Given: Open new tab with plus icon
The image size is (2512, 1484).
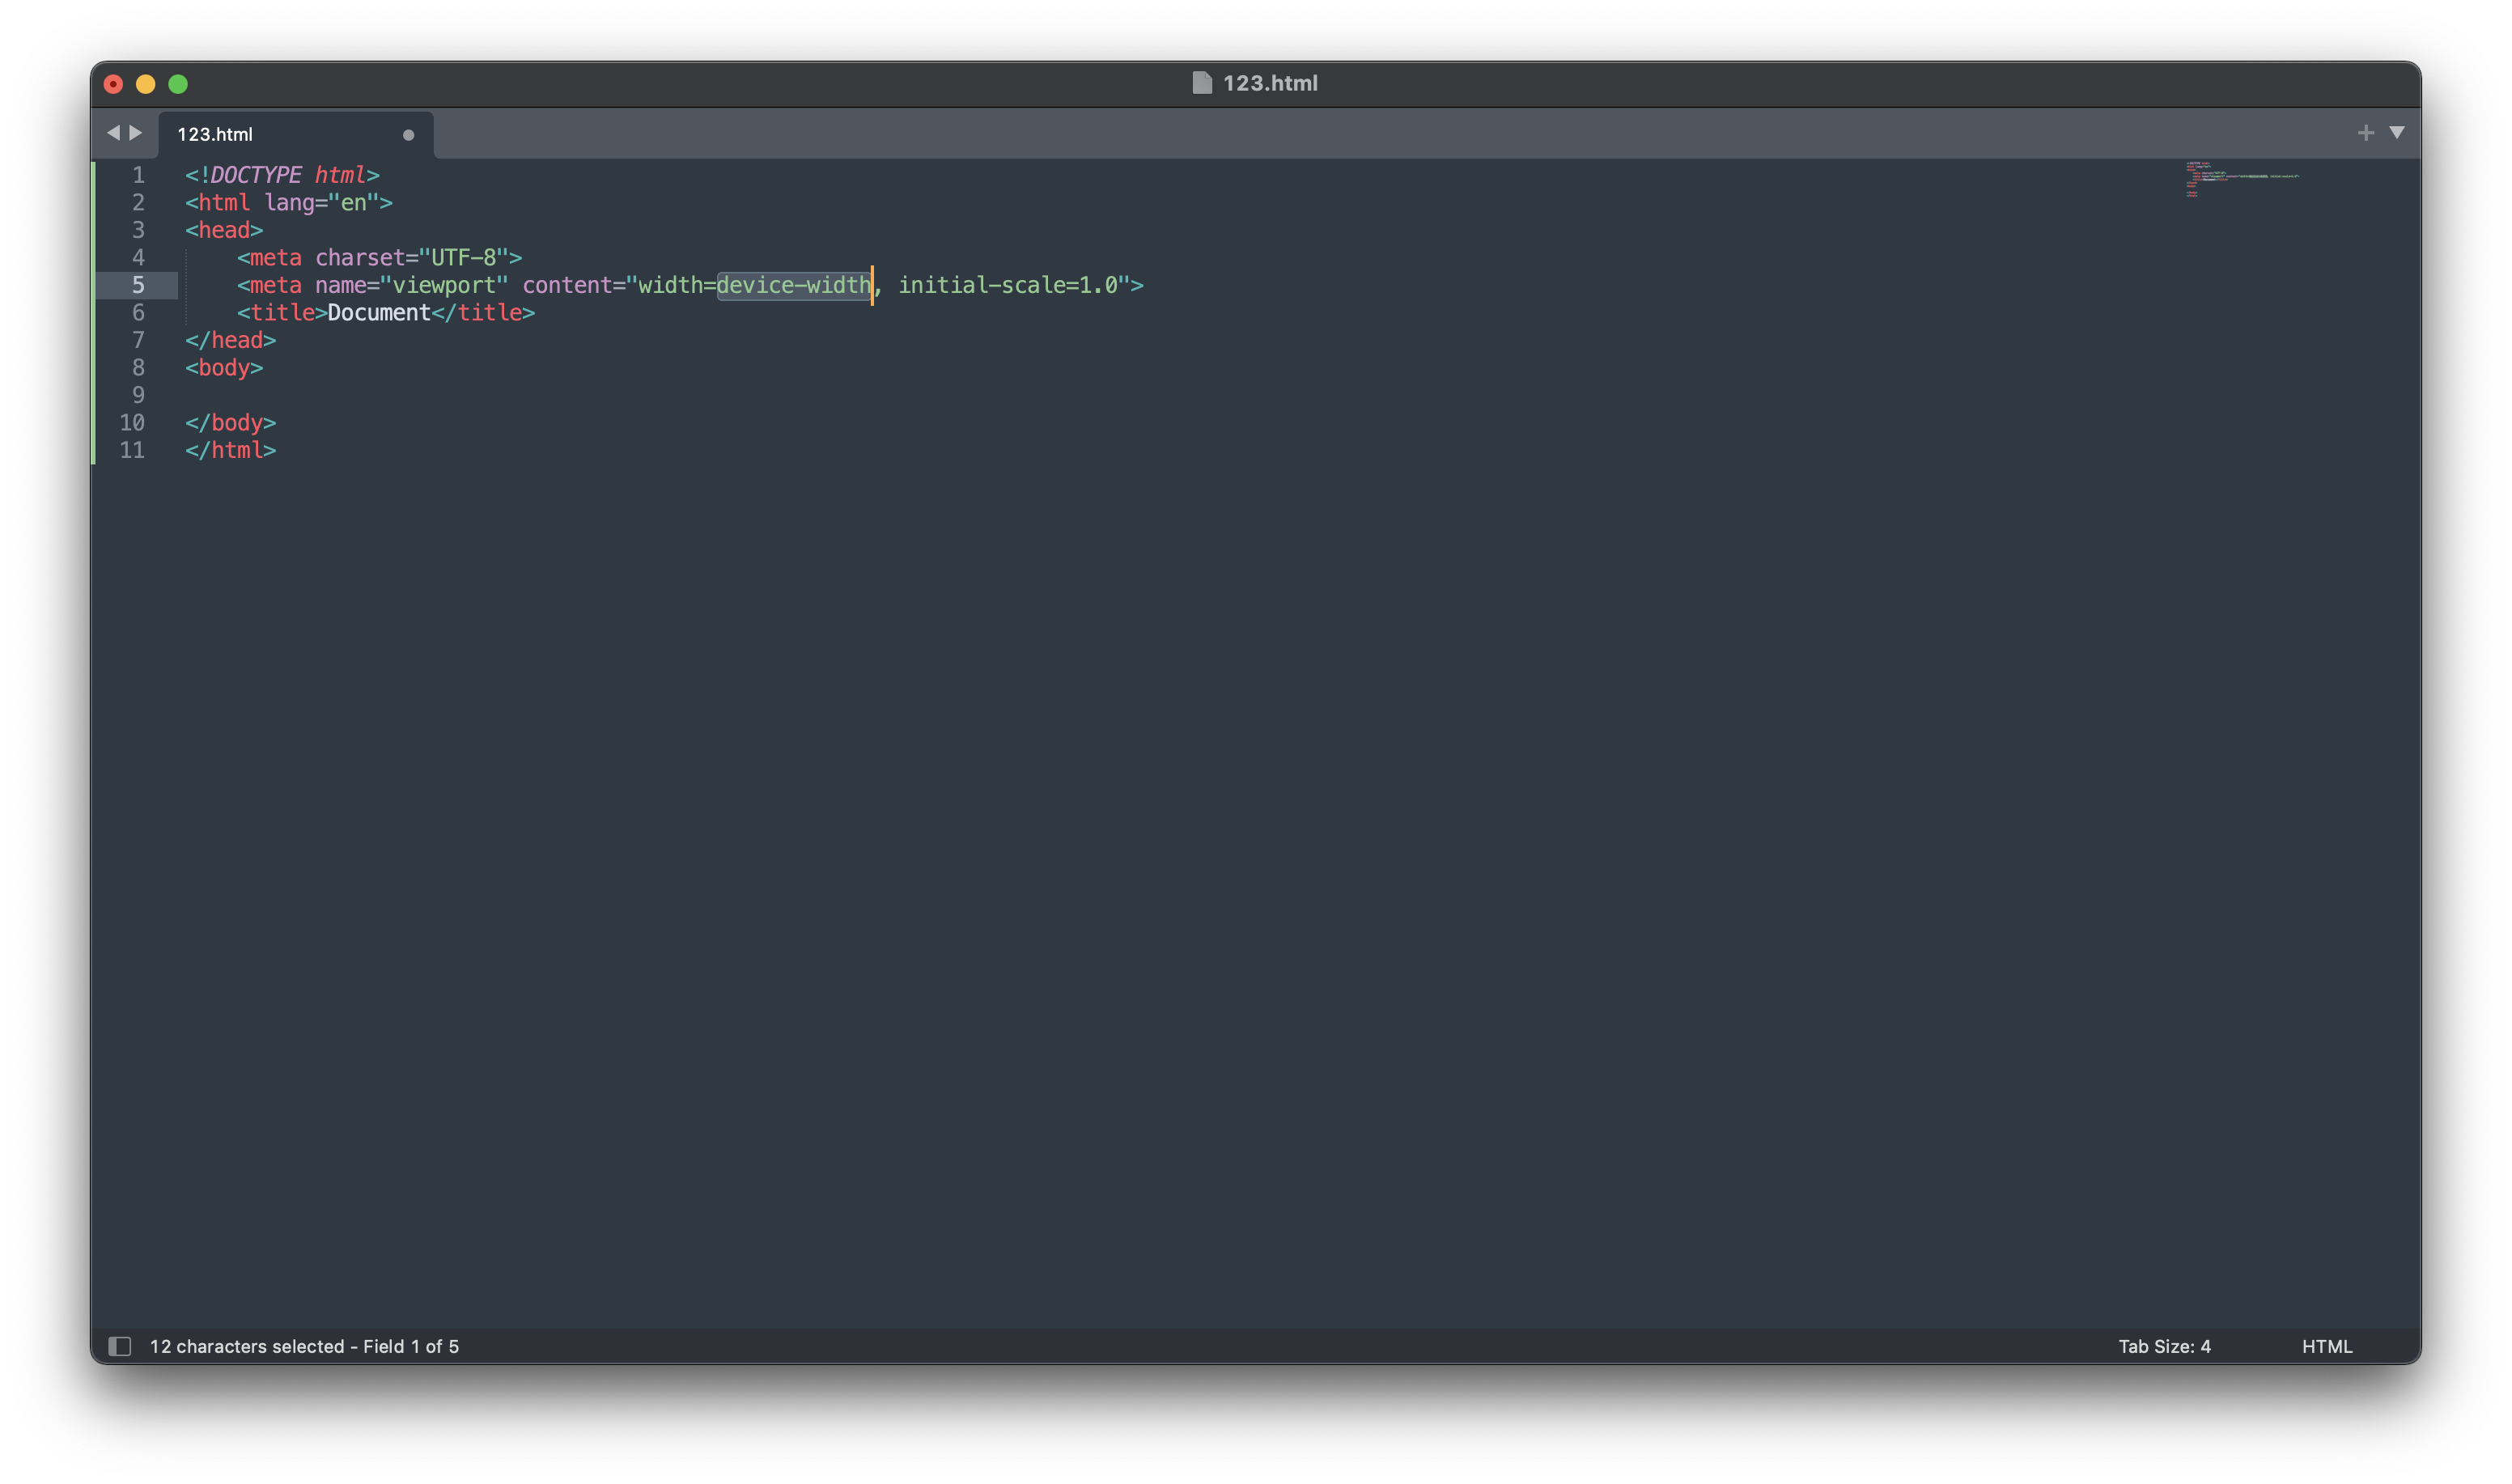Looking at the screenshot, I should (2365, 133).
